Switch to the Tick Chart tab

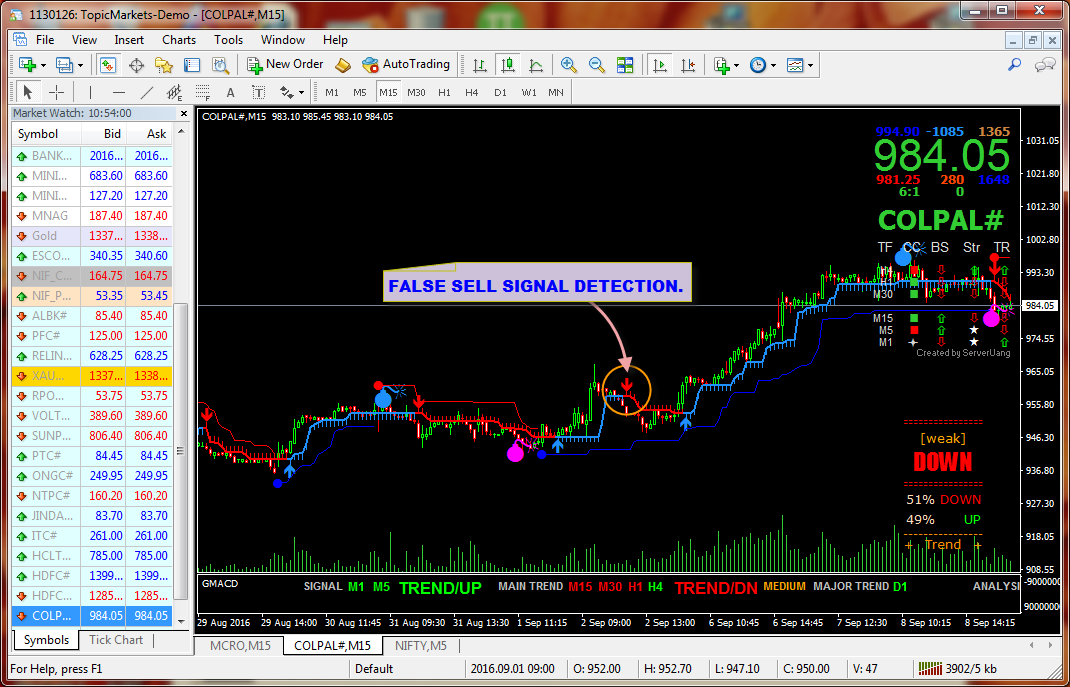click(x=116, y=639)
